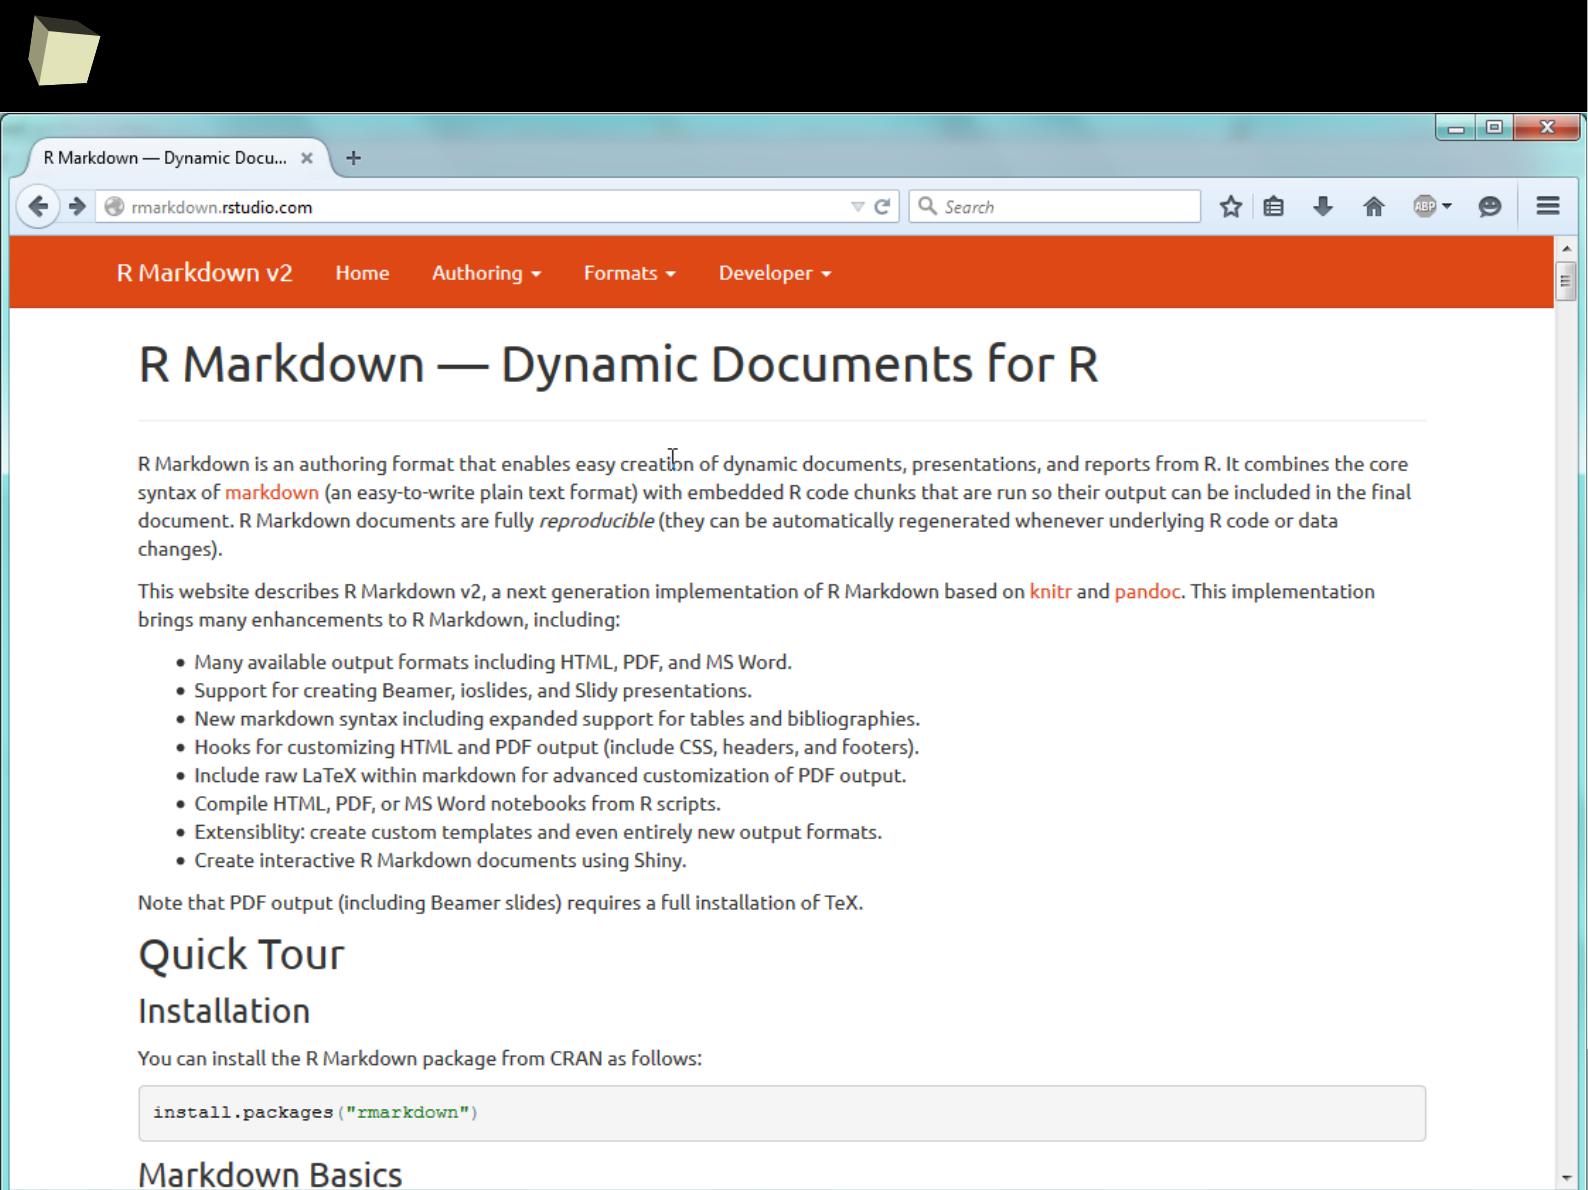Bookmark this page with the star icon

tap(1231, 207)
